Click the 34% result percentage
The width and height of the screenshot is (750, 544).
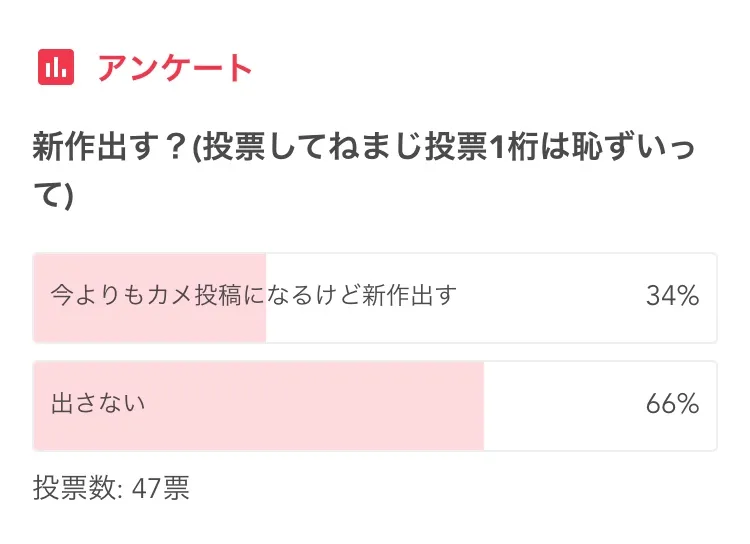pyautogui.click(x=671, y=296)
